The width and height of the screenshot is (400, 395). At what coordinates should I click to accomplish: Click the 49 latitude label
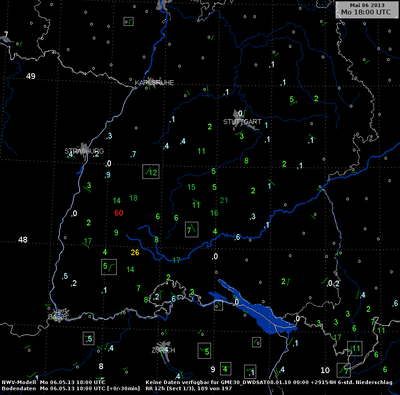31,76
